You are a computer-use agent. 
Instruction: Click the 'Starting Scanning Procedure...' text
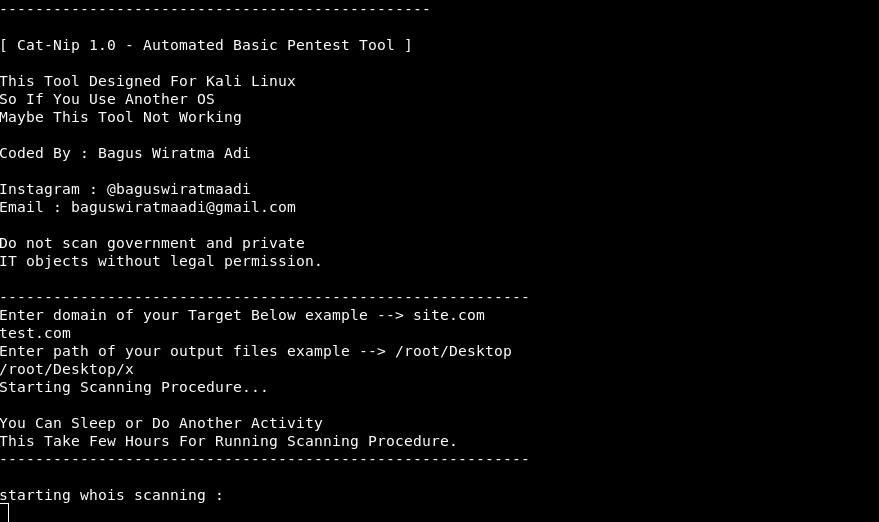coord(134,387)
